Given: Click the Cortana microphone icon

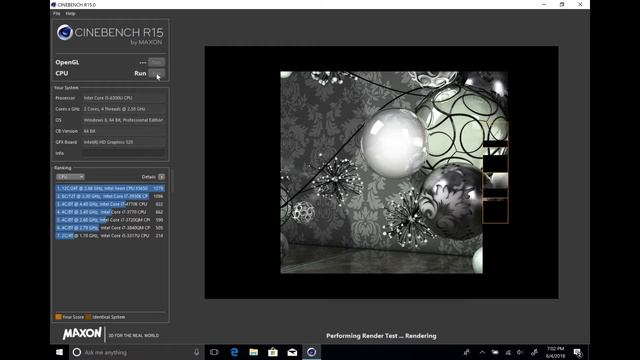Looking at the screenshot, I should (197, 352).
